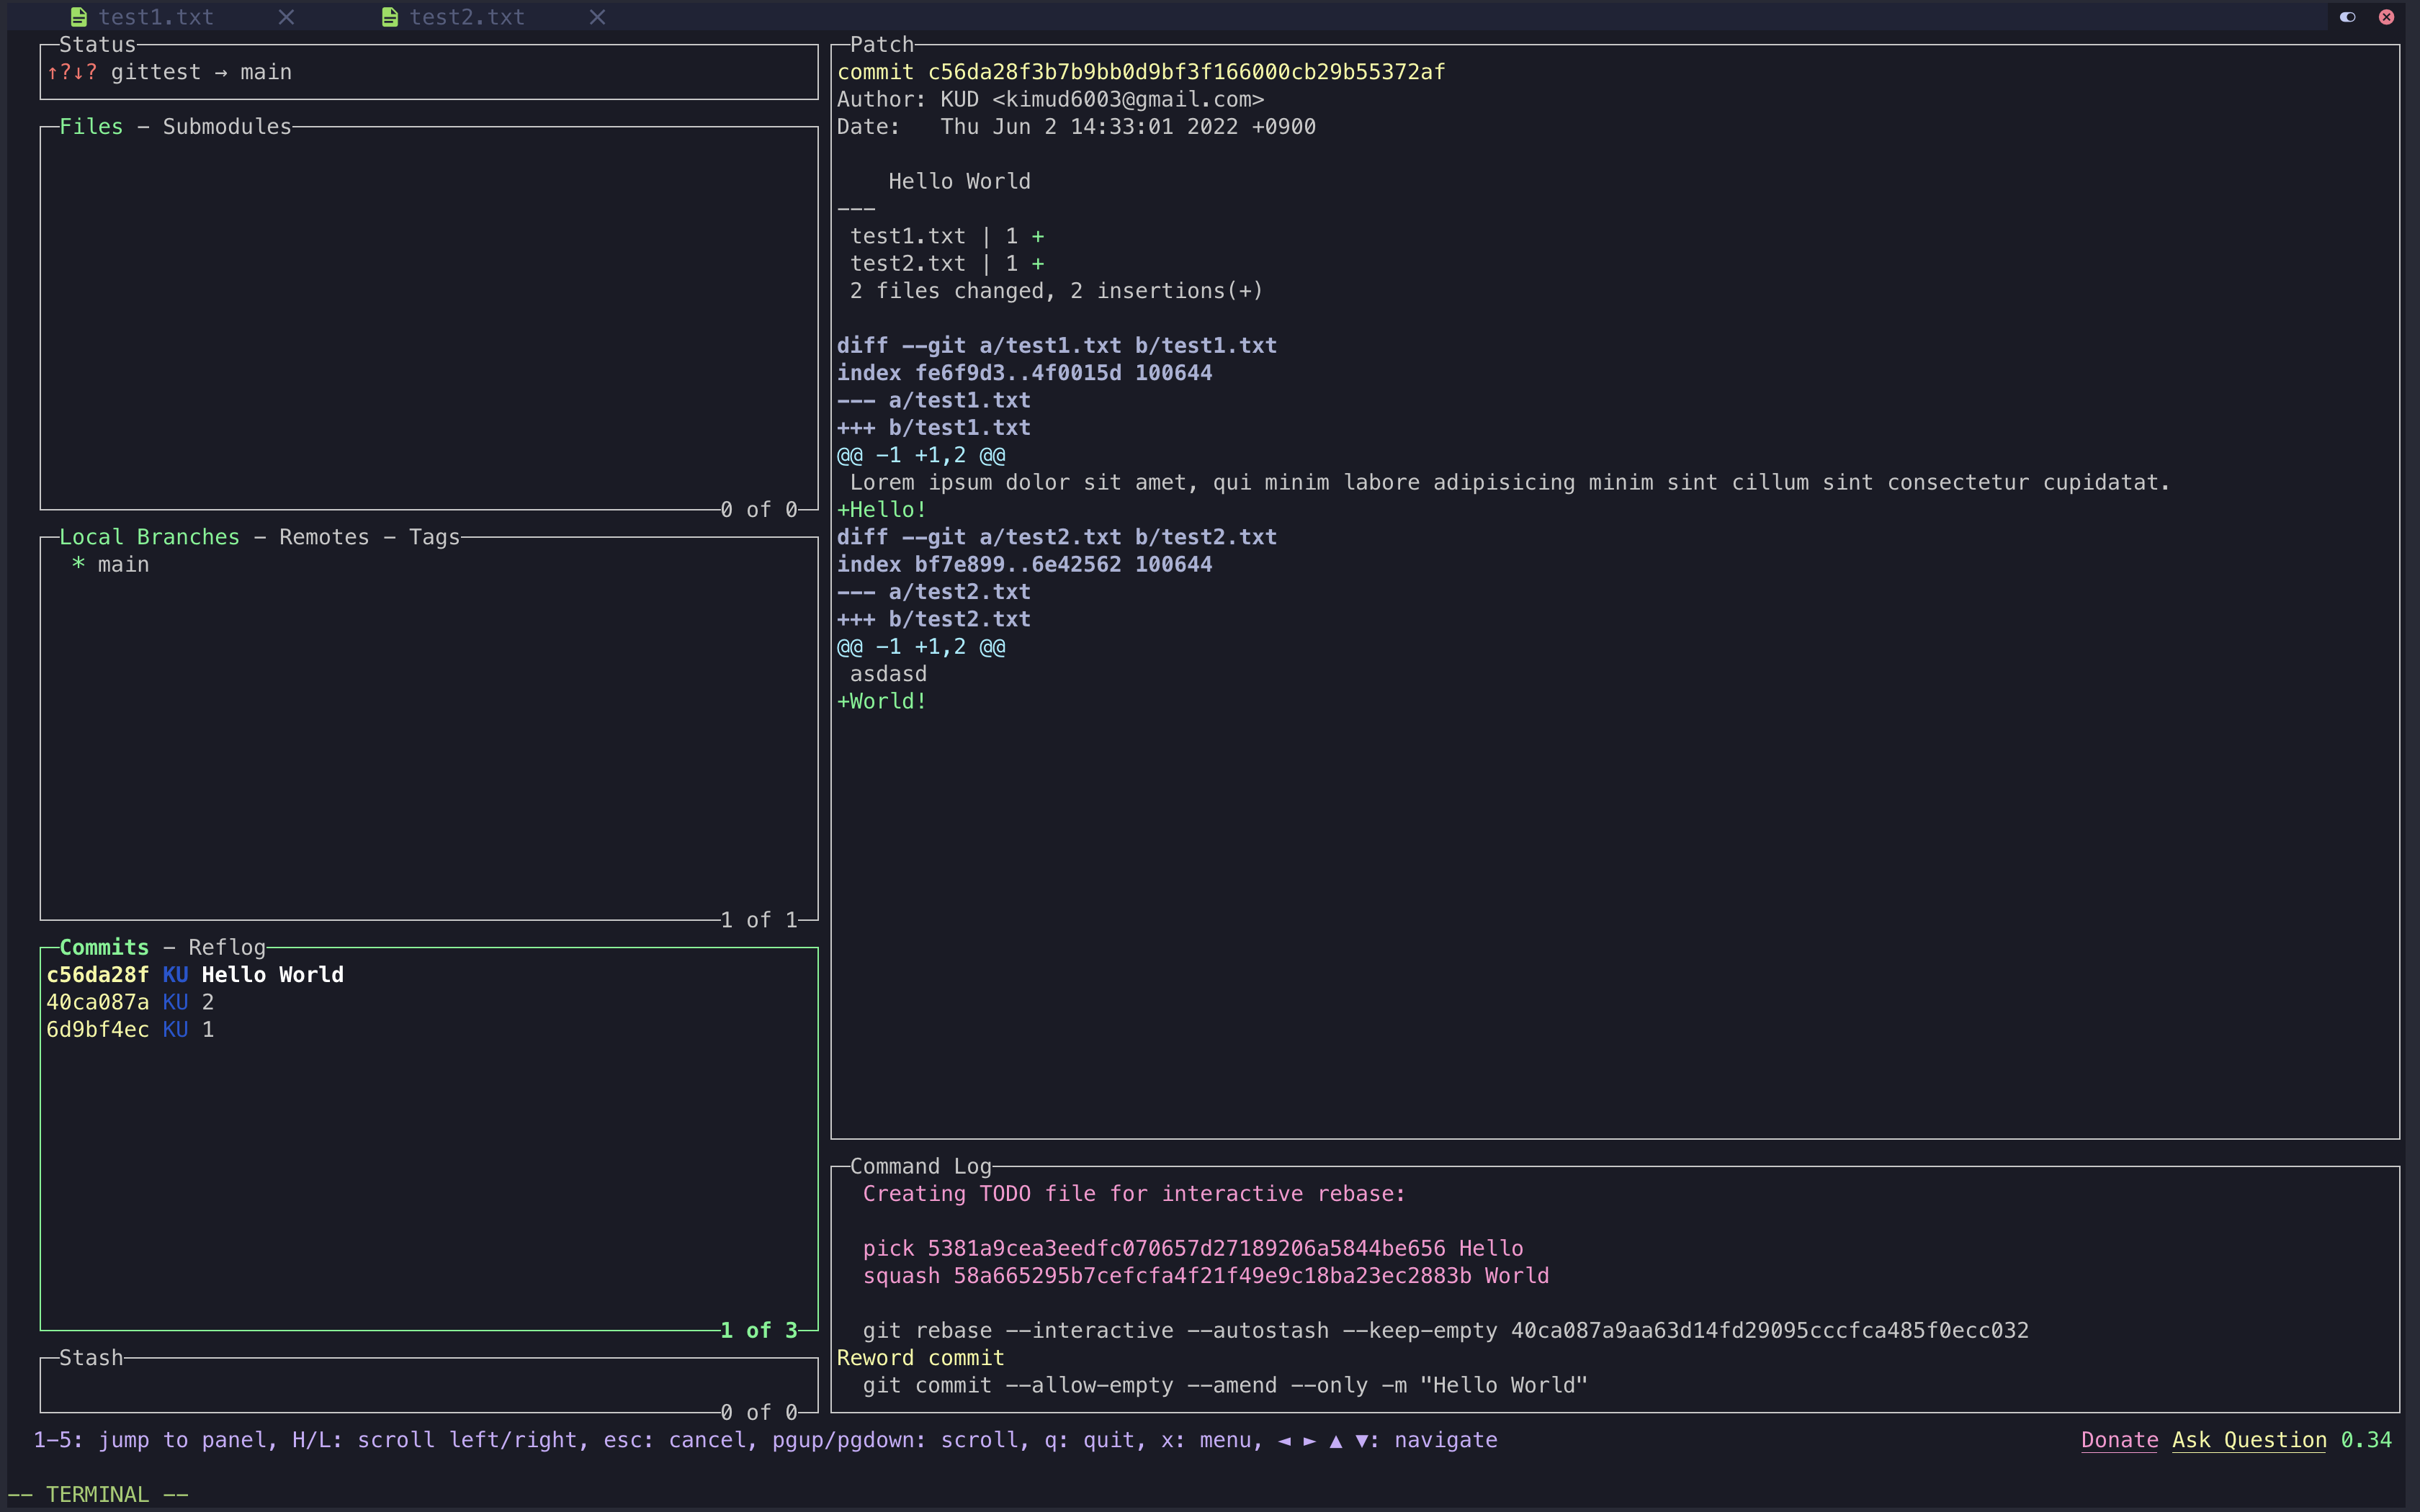Click the test2.txt file icon in tab bar
Image resolution: width=2420 pixels, height=1512 pixels.
(390, 17)
